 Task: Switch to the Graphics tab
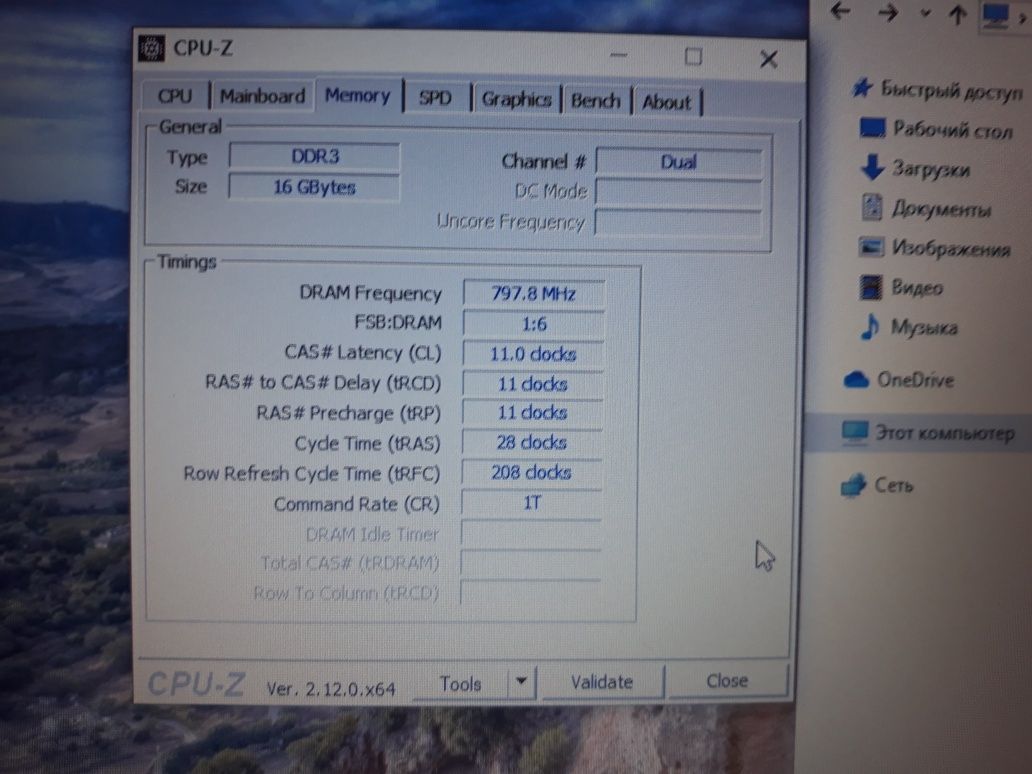coord(517,99)
